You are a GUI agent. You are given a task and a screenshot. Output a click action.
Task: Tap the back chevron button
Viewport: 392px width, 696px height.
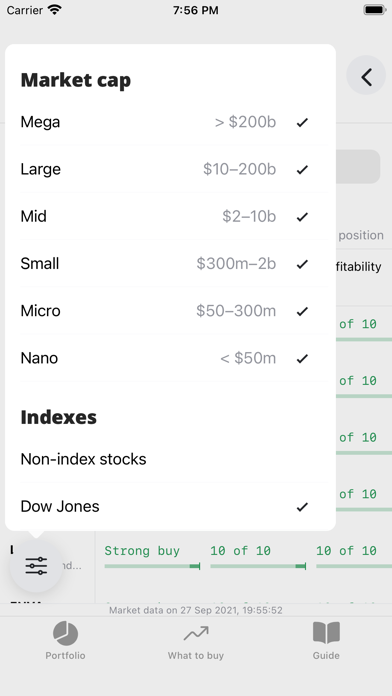tap(366, 77)
